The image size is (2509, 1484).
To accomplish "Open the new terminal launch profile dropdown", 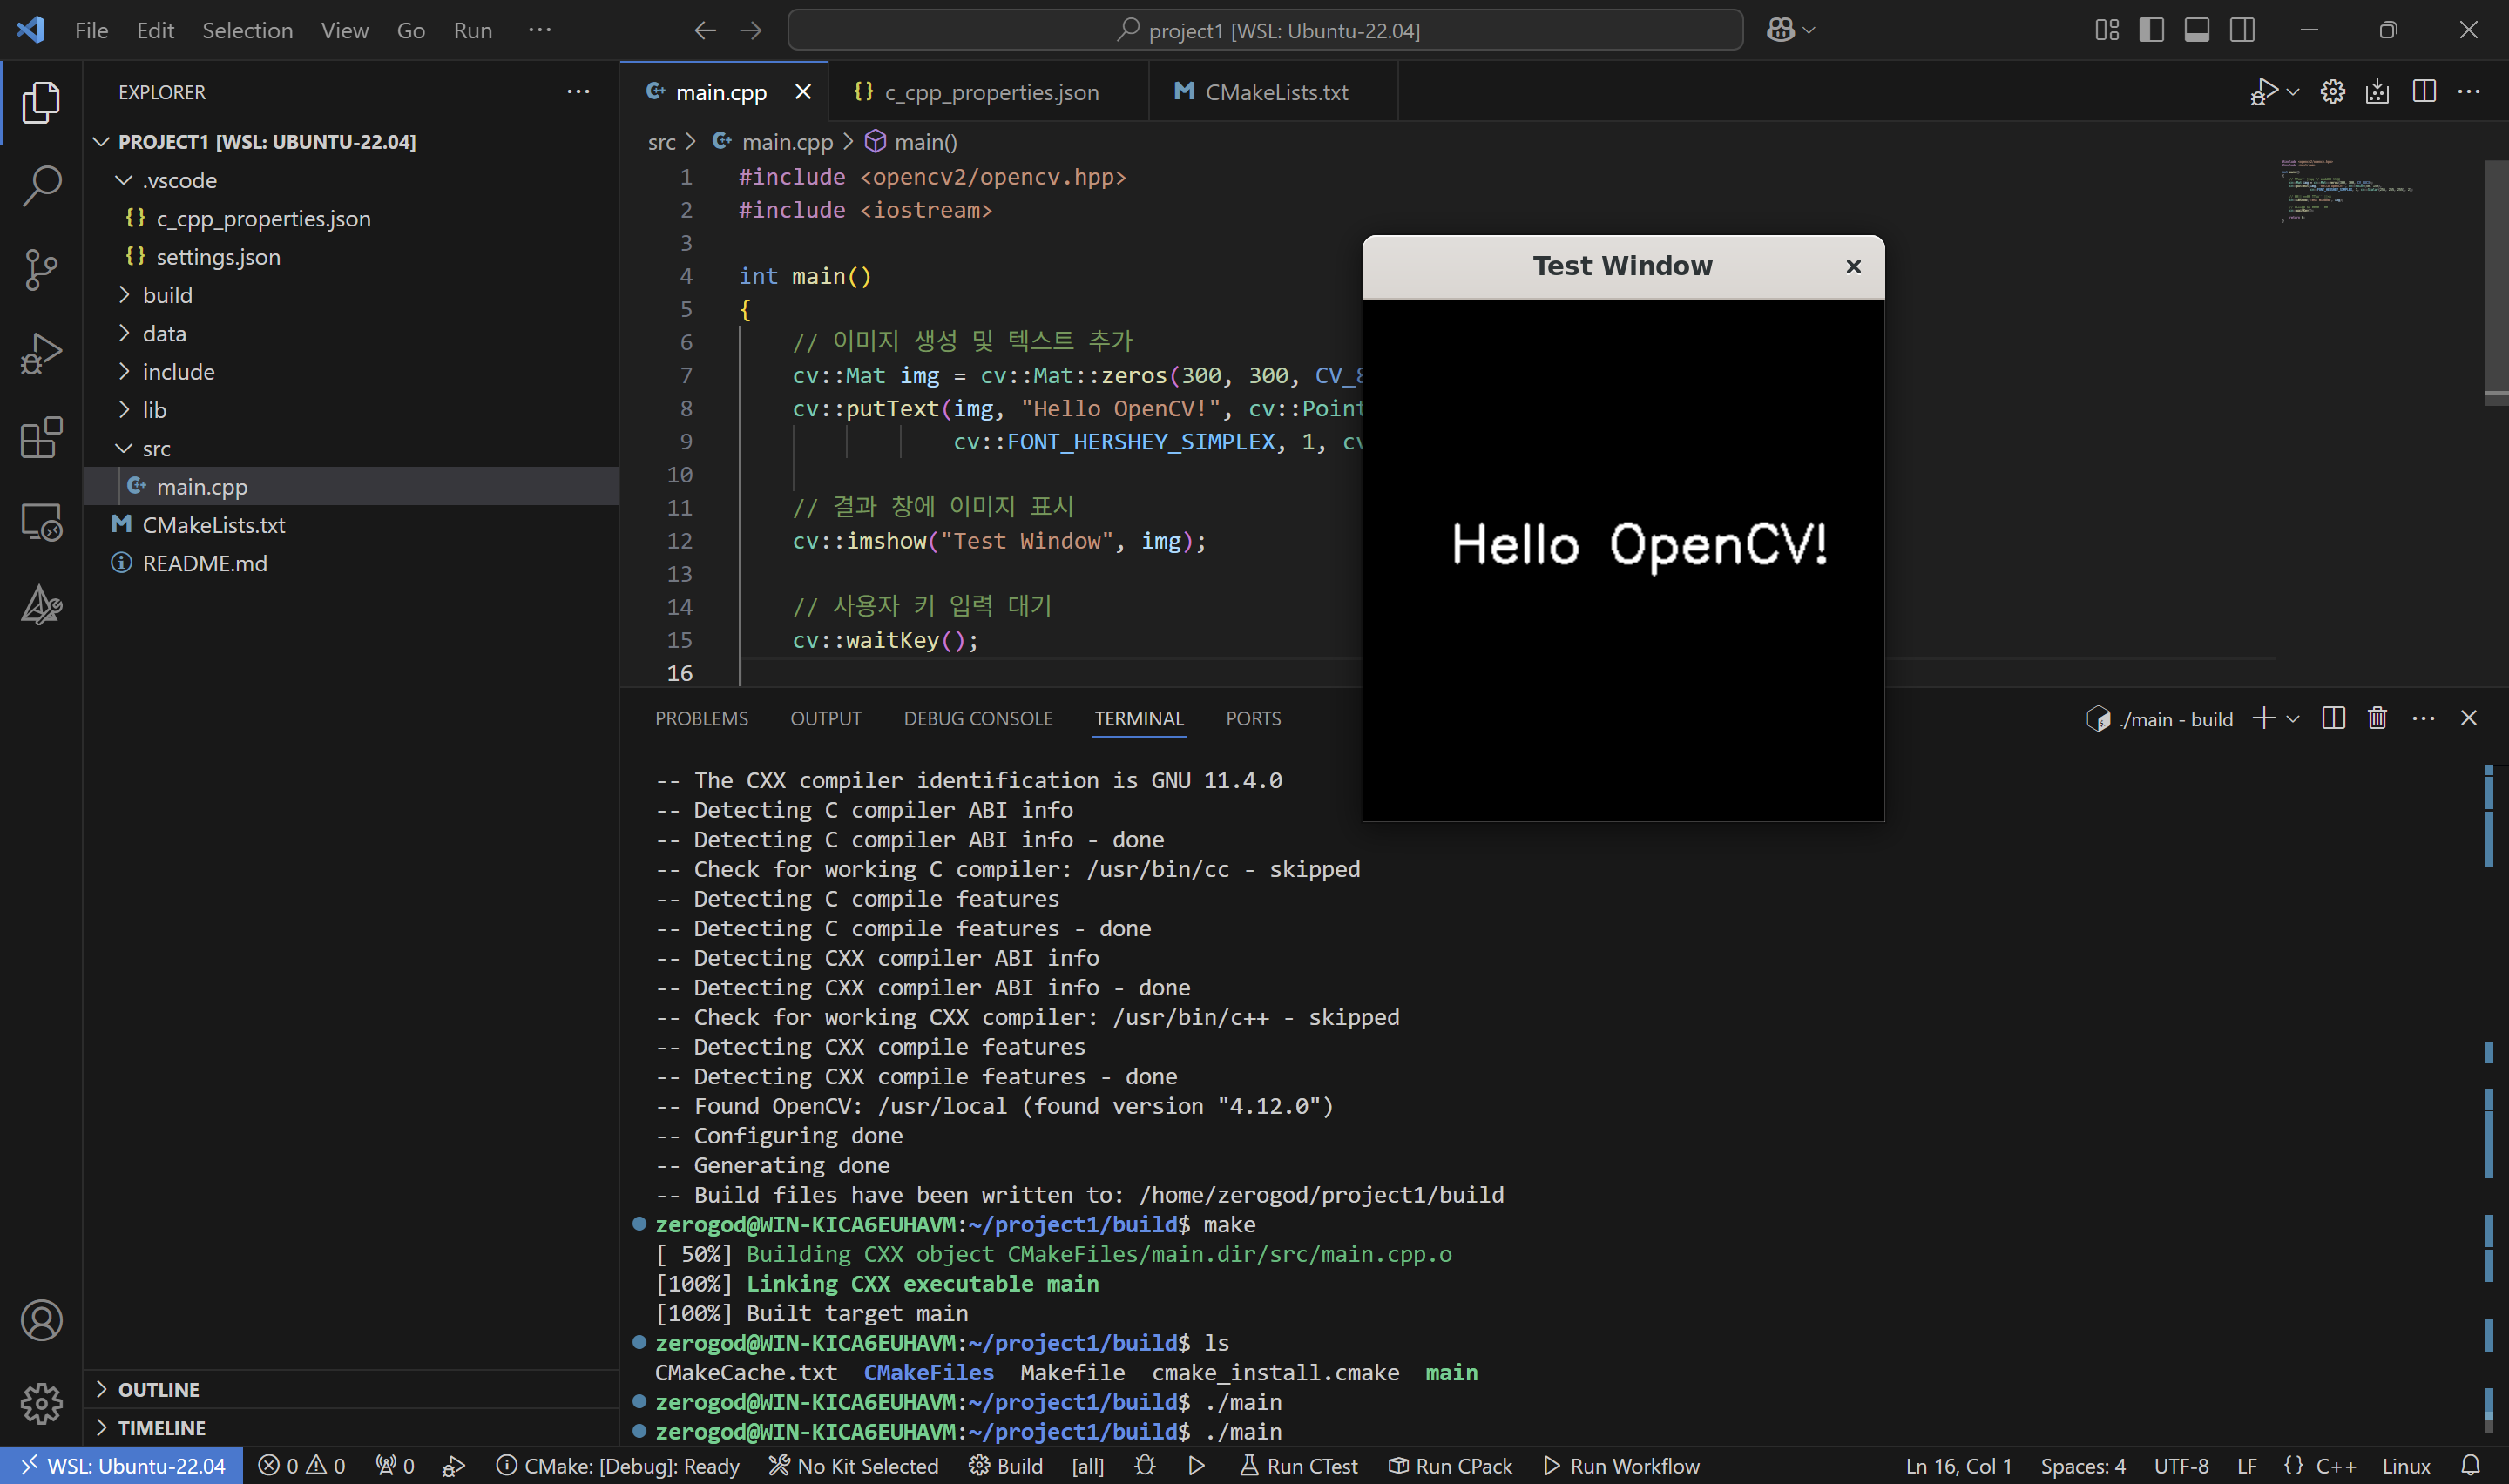I will (2293, 719).
